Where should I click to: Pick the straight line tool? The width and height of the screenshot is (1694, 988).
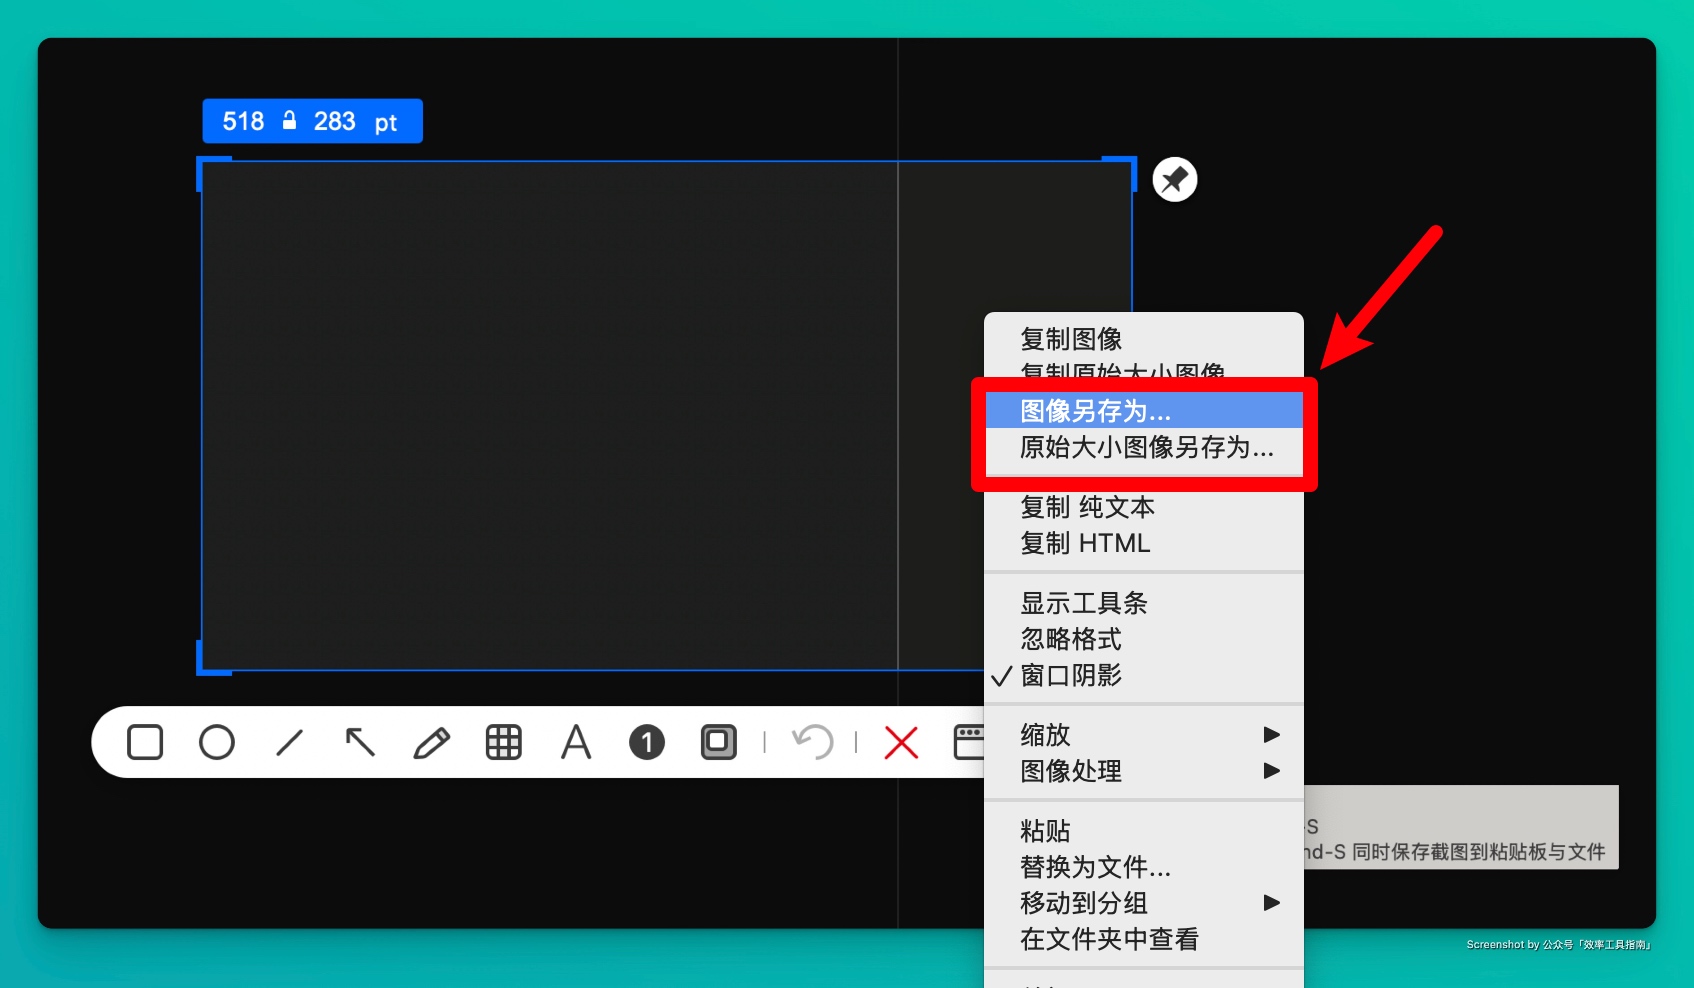pos(289,742)
